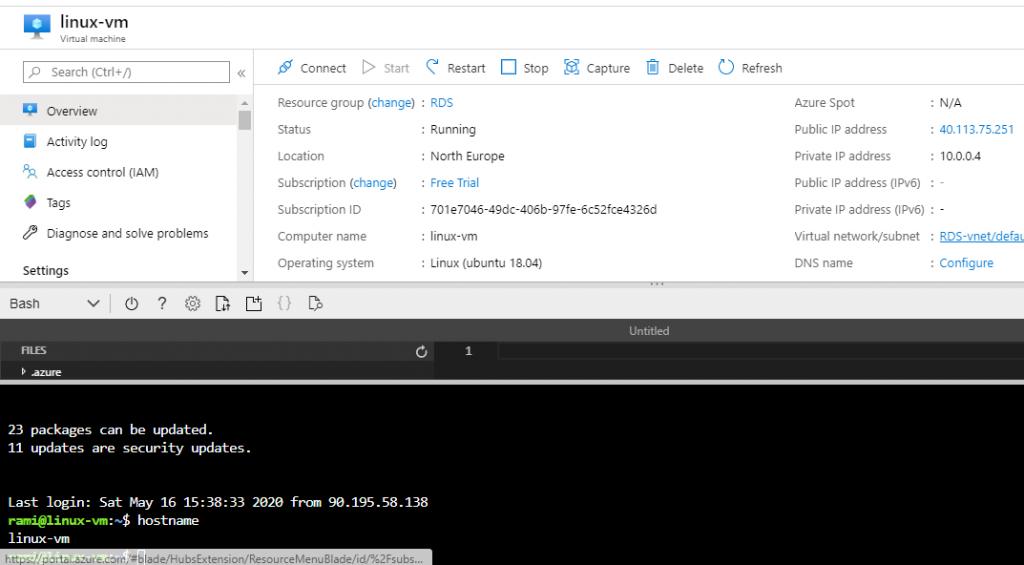Click the sidebar scrollbar up arrow

point(245,103)
